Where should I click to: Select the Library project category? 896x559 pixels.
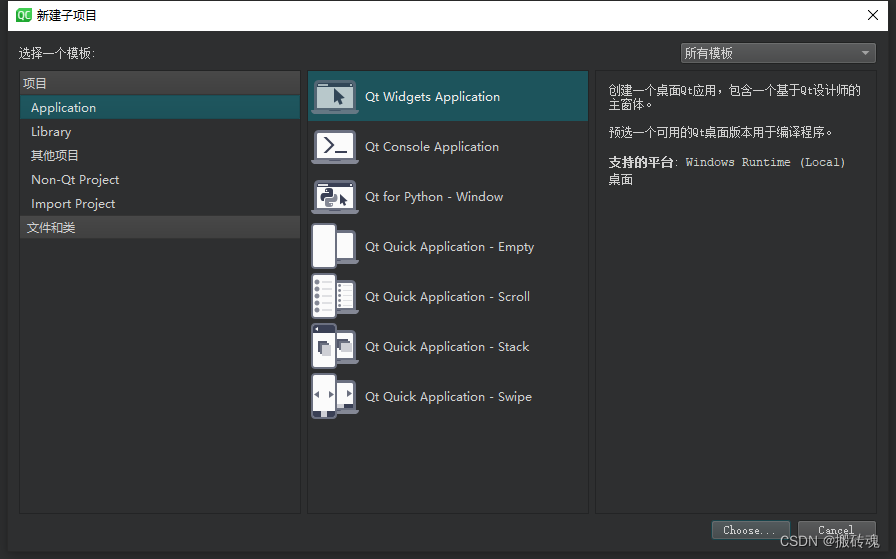pos(160,131)
